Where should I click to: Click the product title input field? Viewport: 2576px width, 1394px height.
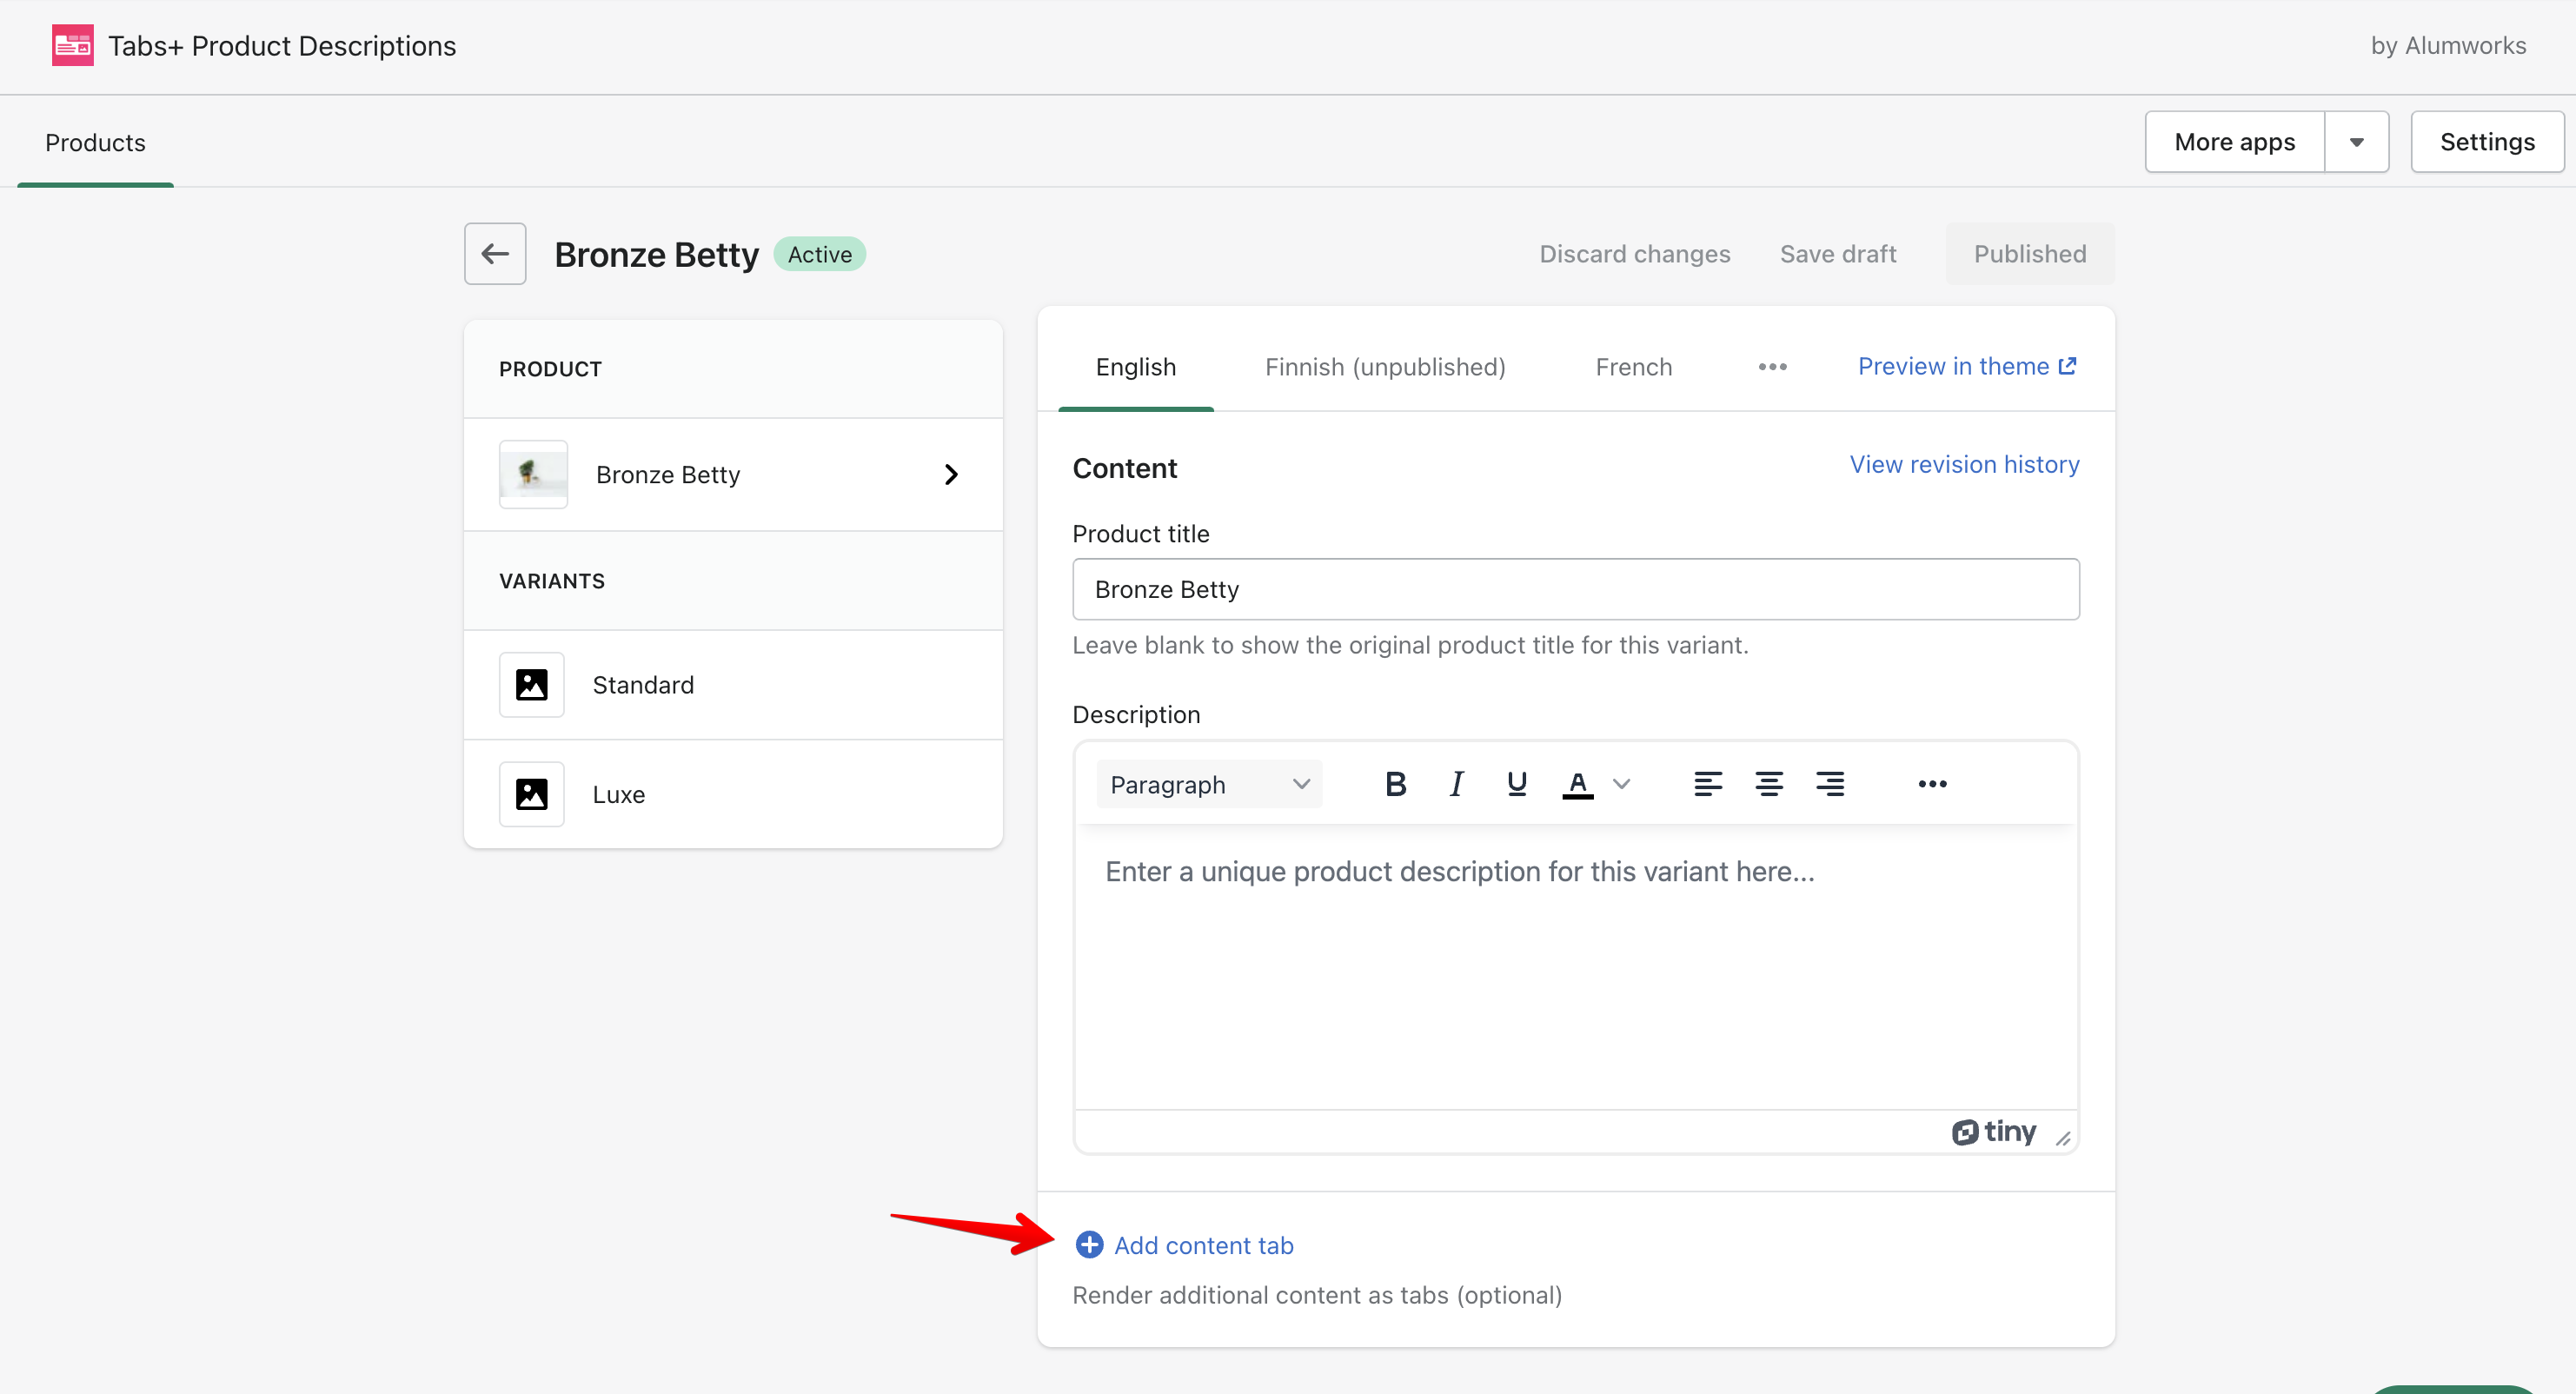(x=1576, y=589)
